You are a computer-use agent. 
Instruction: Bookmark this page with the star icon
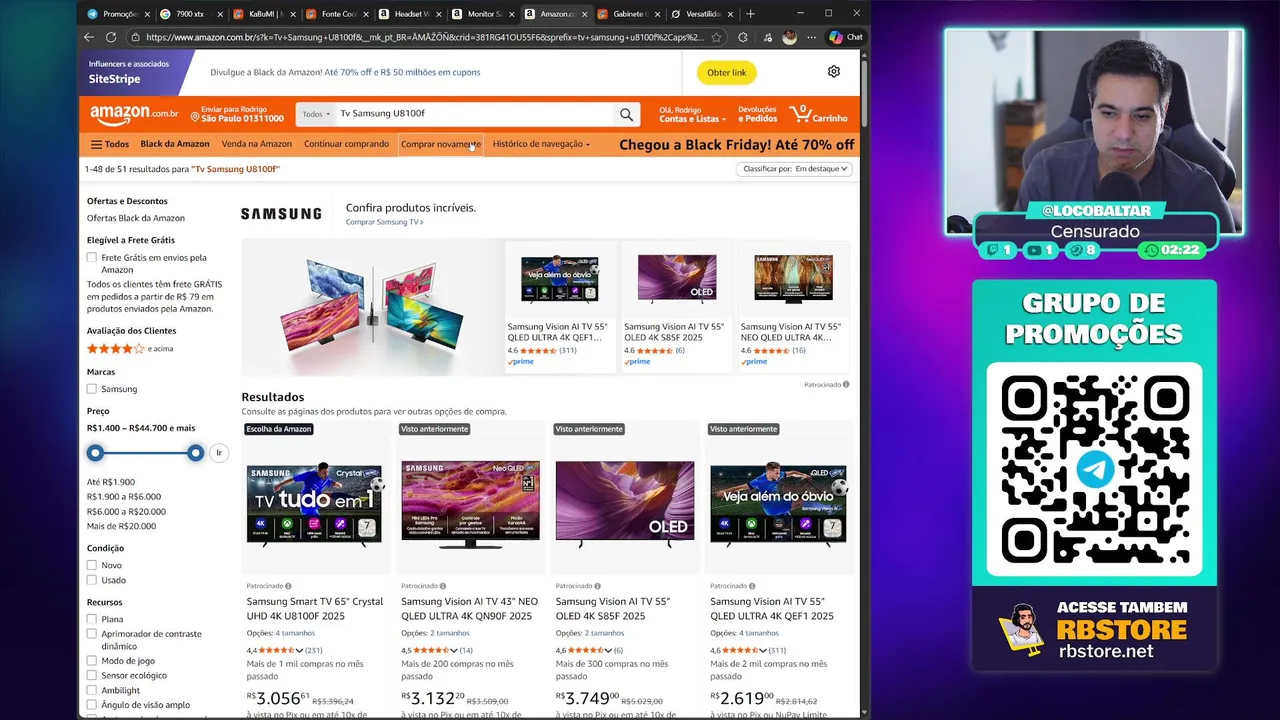pyautogui.click(x=716, y=37)
